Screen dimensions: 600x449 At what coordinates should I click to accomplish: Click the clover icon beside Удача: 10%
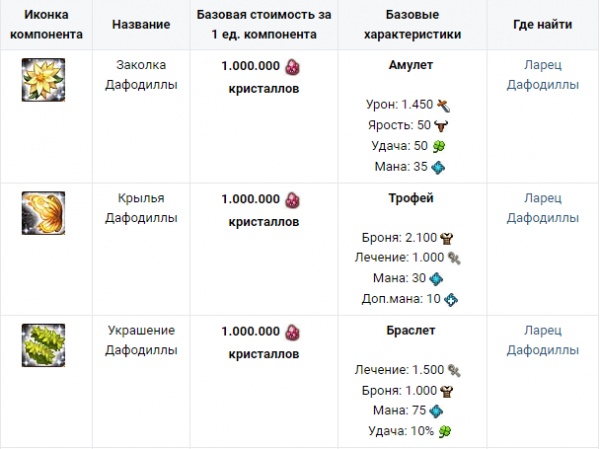point(446,431)
